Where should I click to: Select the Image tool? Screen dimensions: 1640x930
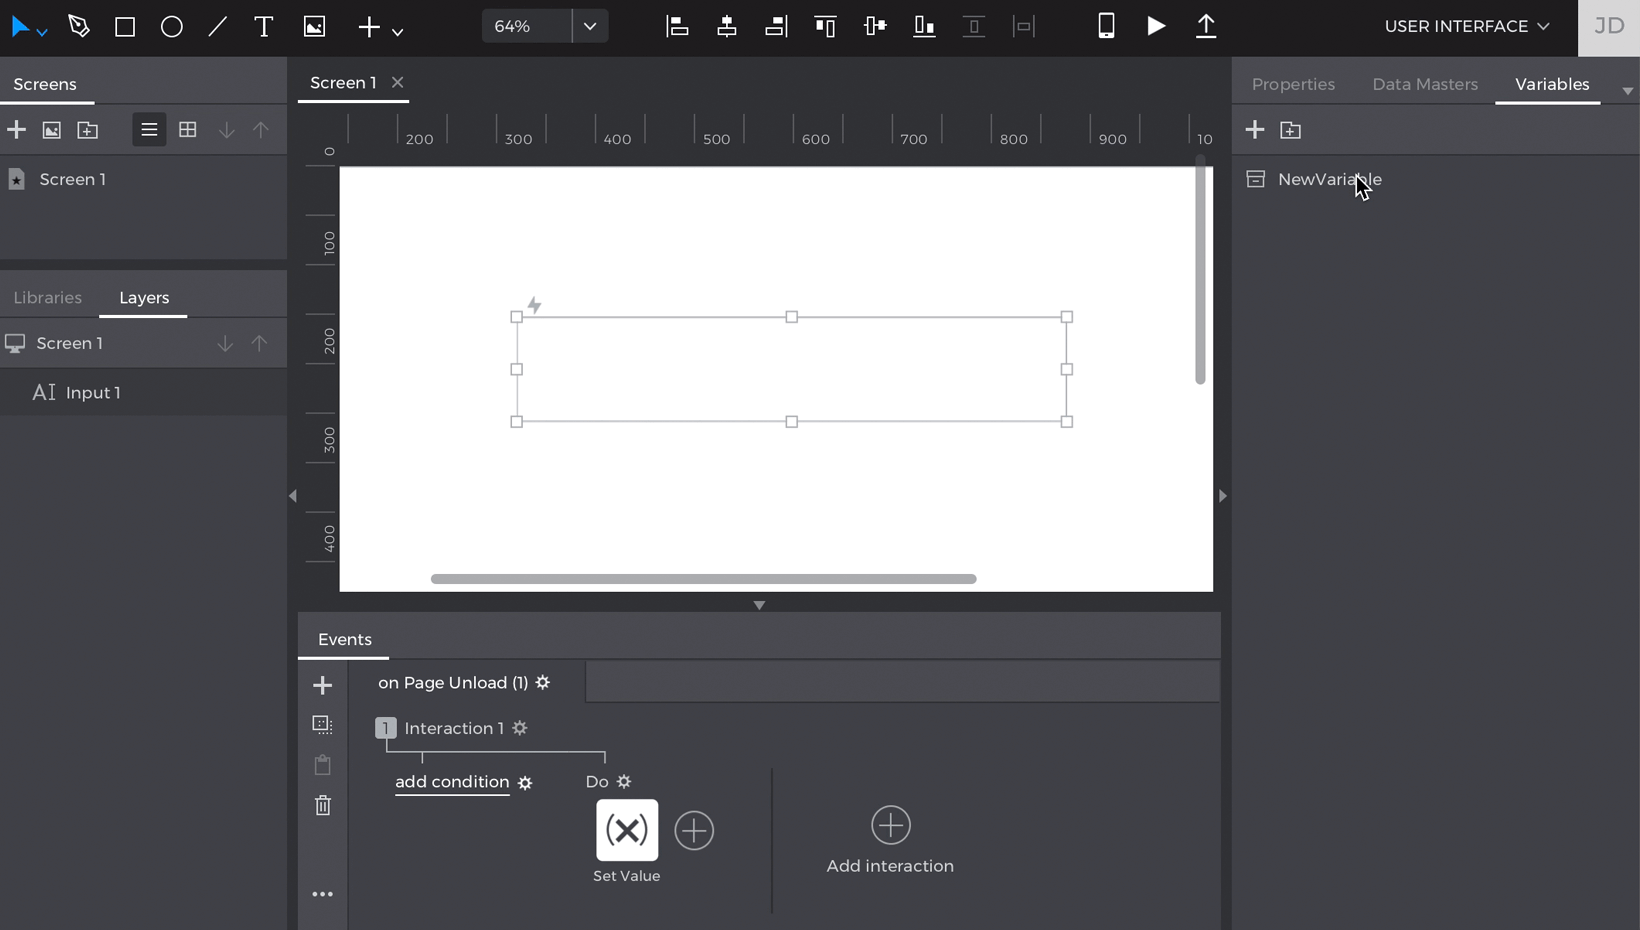point(314,26)
